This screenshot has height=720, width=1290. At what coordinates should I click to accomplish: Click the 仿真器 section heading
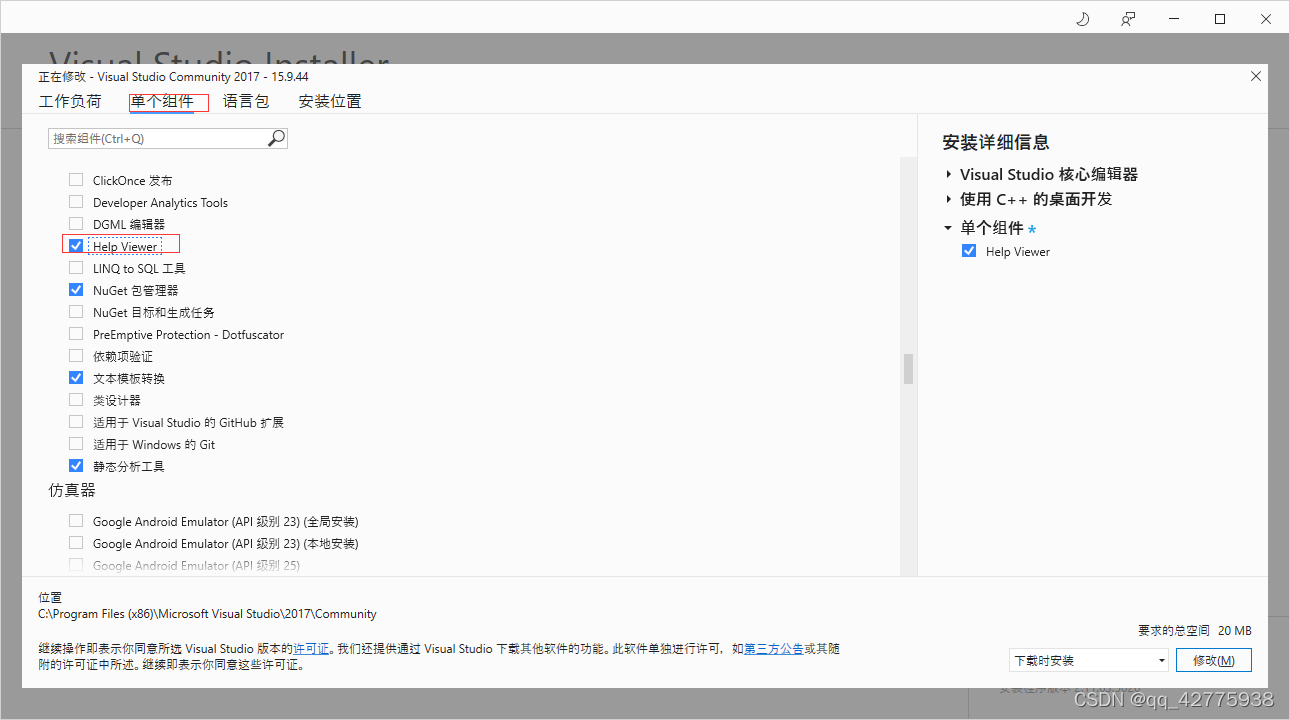pyautogui.click(x=72, y=491)
